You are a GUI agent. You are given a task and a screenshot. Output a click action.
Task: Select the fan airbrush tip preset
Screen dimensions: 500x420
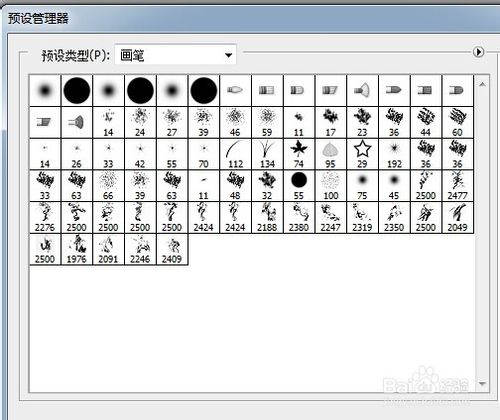362,90
